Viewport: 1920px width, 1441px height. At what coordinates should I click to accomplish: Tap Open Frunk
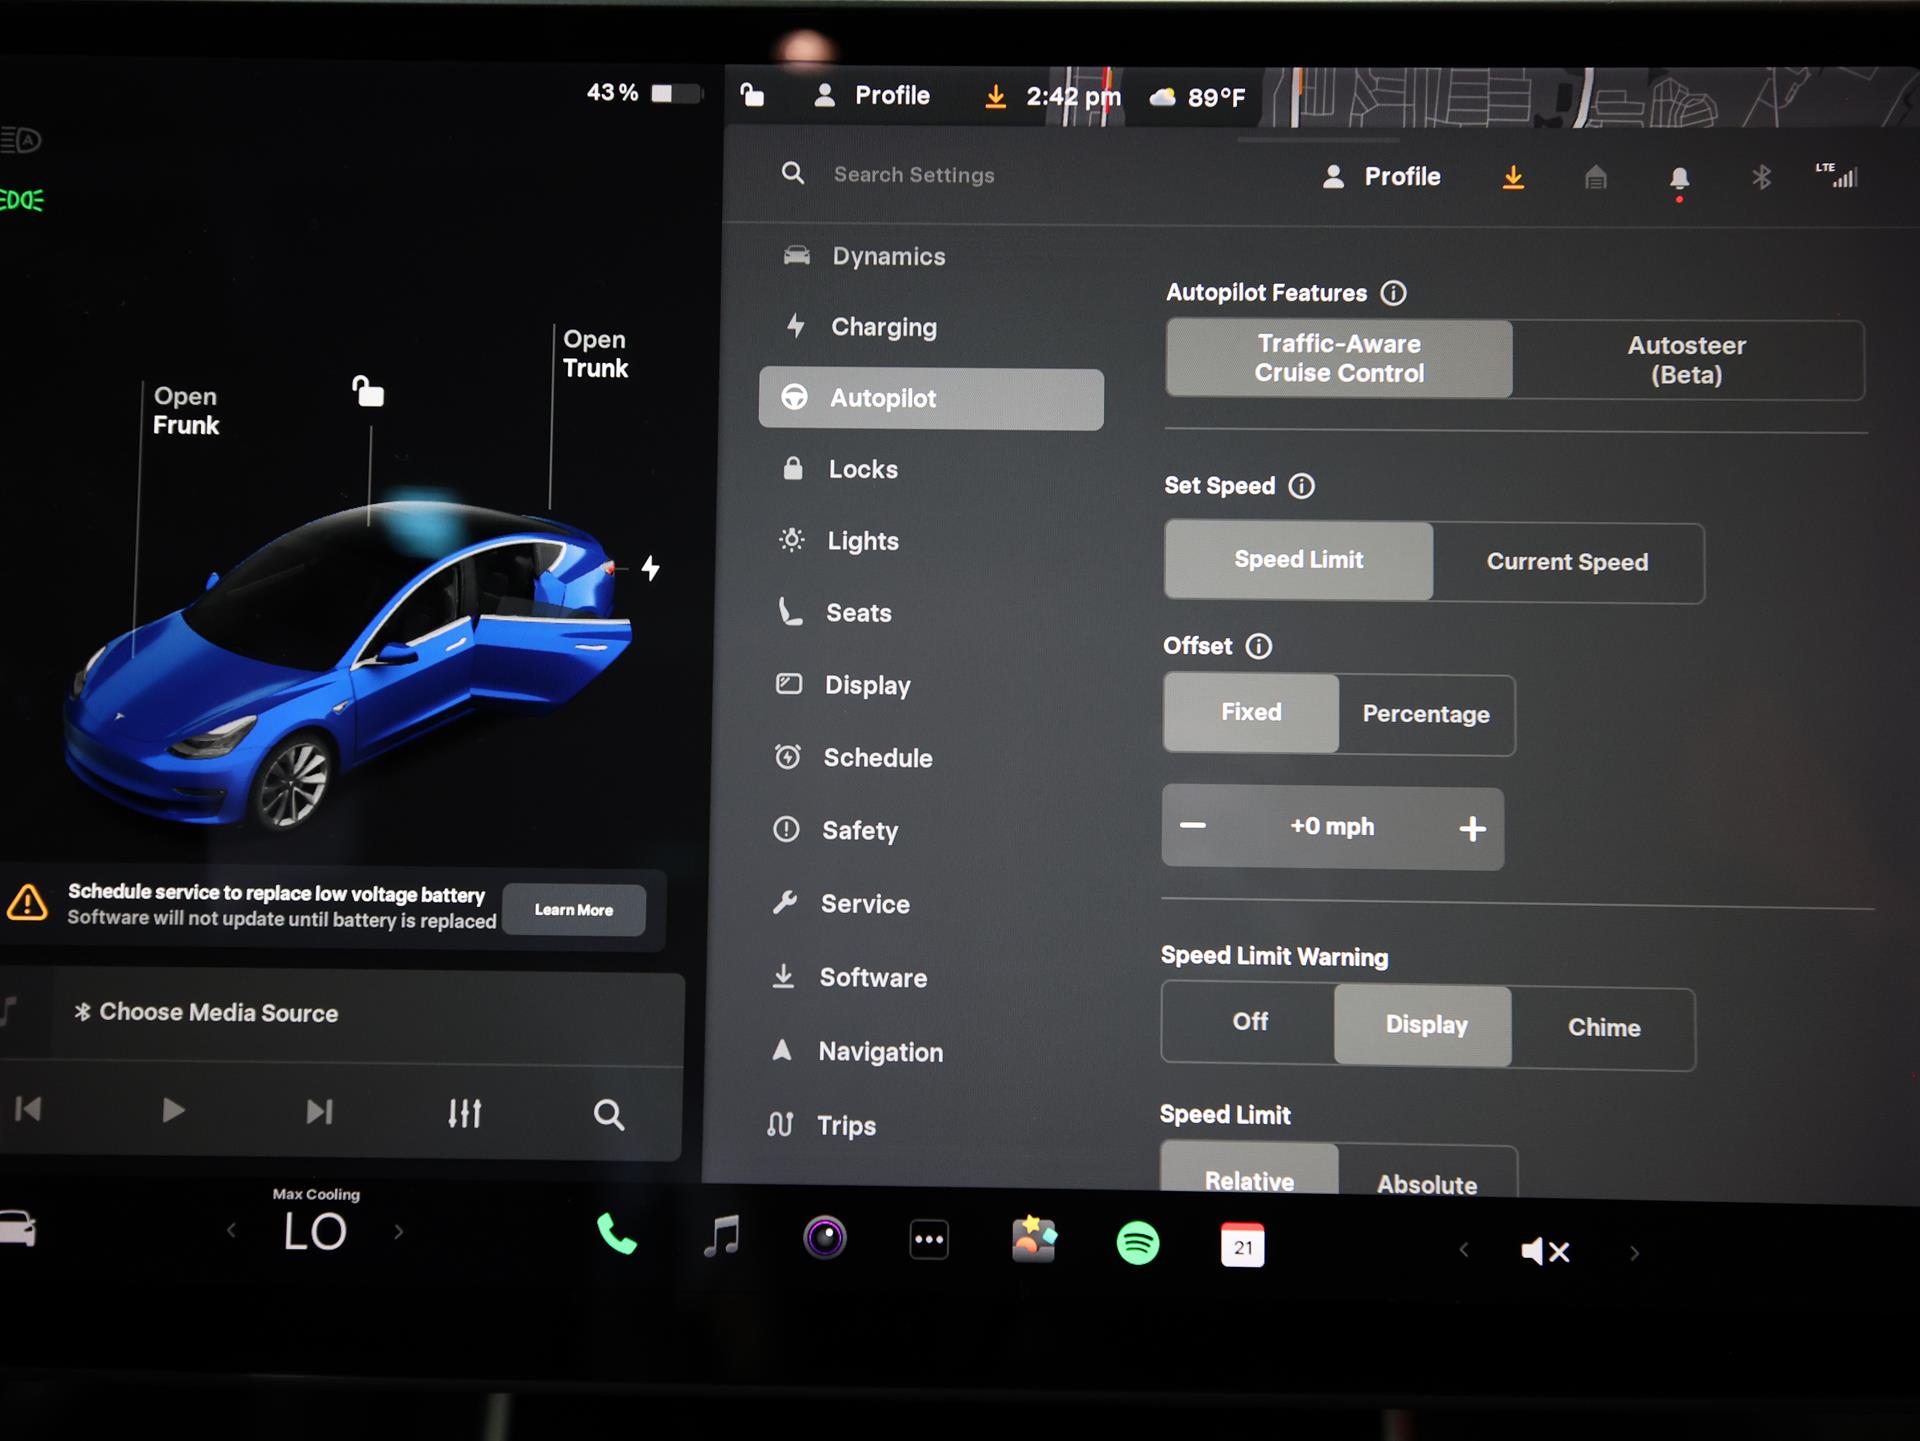pos(186,411)
